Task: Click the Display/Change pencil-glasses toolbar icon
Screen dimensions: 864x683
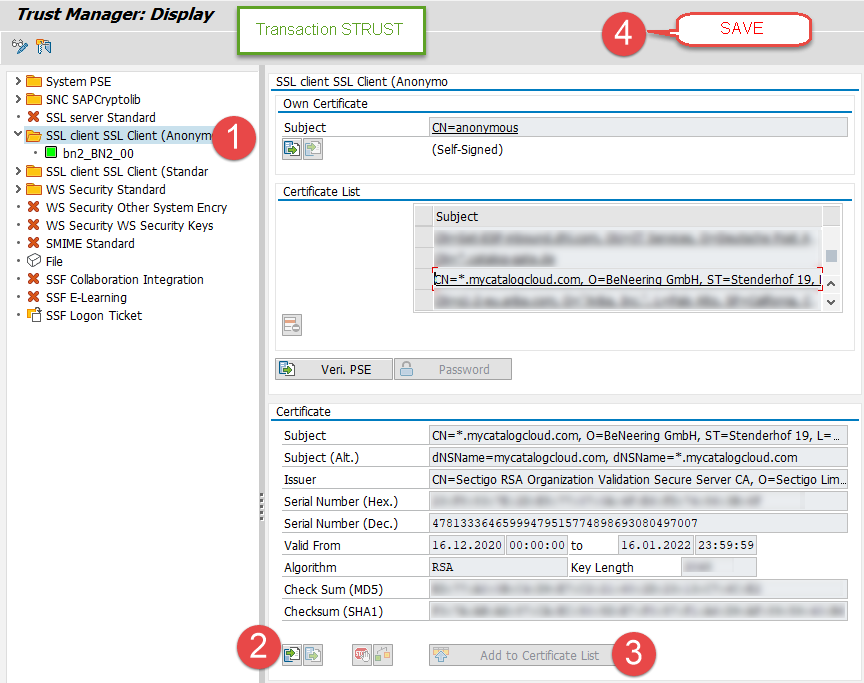Action: (19, 46)
